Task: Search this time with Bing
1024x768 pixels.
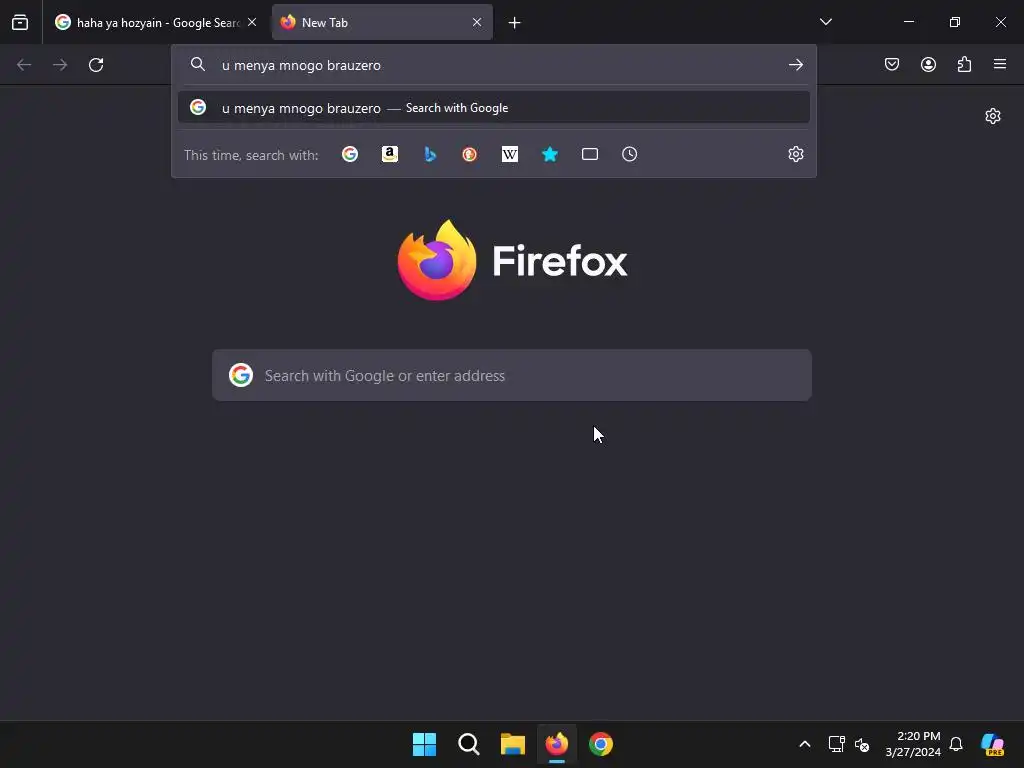Action: [x=430, y=154]
